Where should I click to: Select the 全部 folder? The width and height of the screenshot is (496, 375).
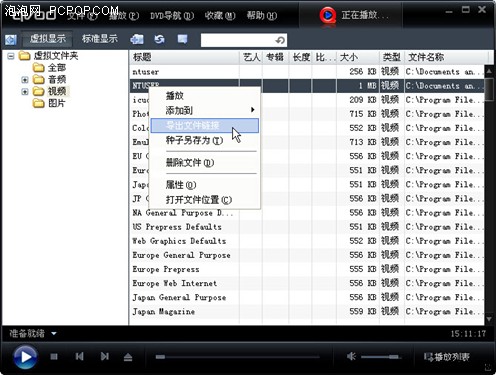[x=50, y=68]
